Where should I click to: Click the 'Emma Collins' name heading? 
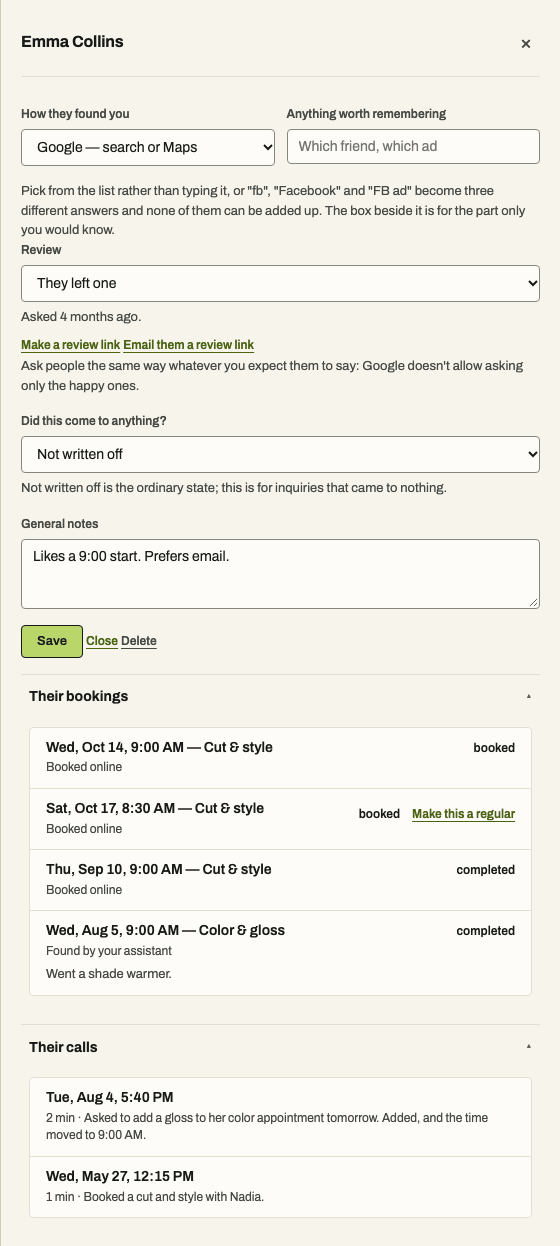pos(72,42)
